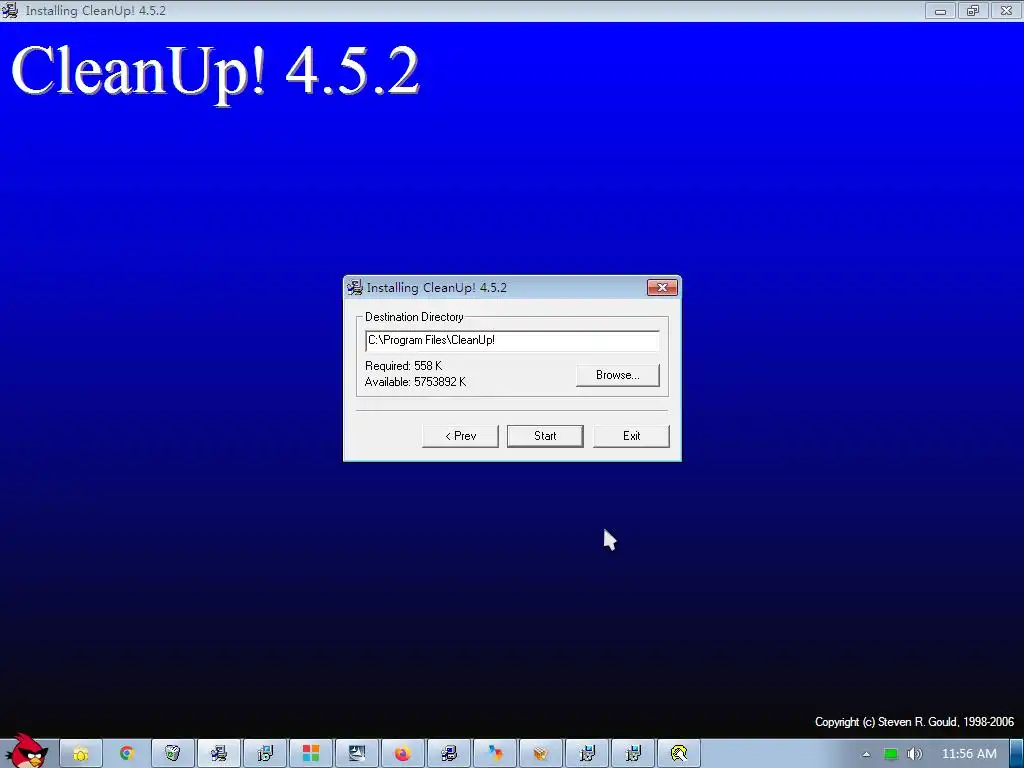Open the Angry Birds styled Start menu
The height and width of the screenshot is (768, 1024).
tap(29, 751)
